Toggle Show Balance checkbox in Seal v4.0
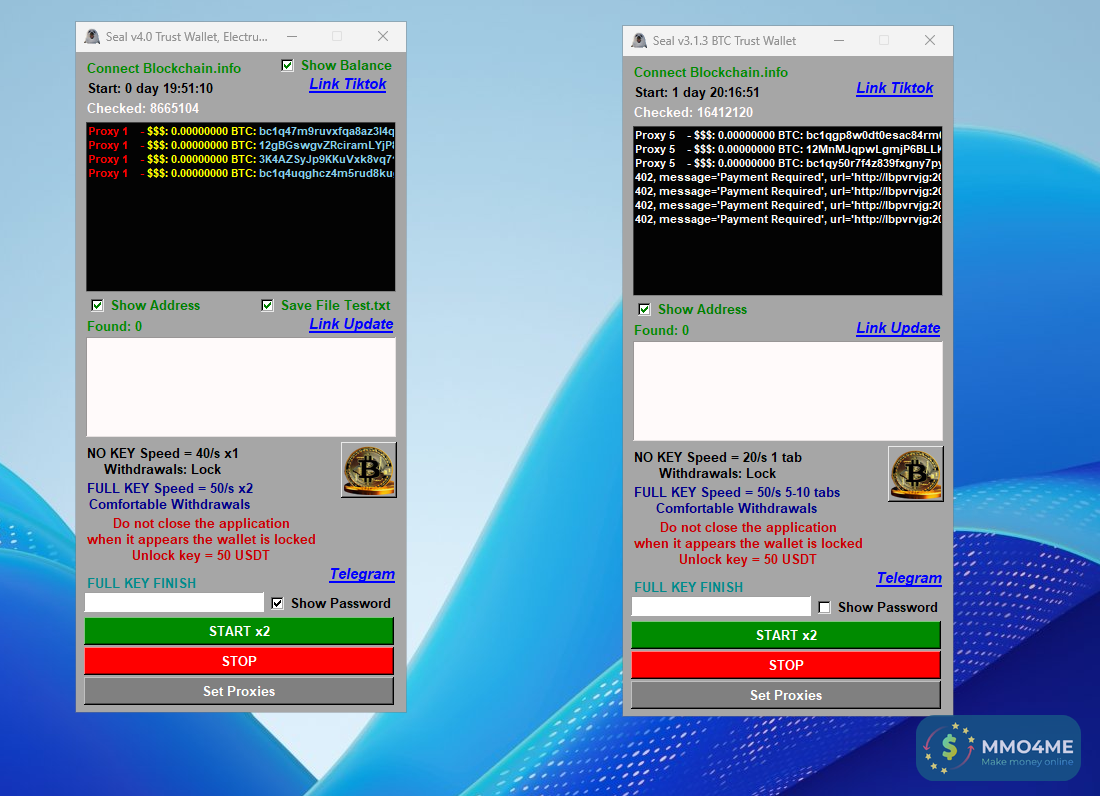The image size is (1100, 796). 288,65
